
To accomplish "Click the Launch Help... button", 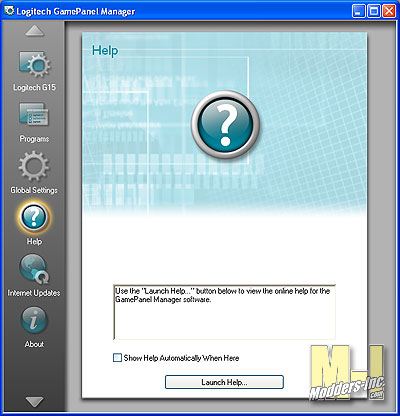I will pyautogui.click(x=224, y=382).
